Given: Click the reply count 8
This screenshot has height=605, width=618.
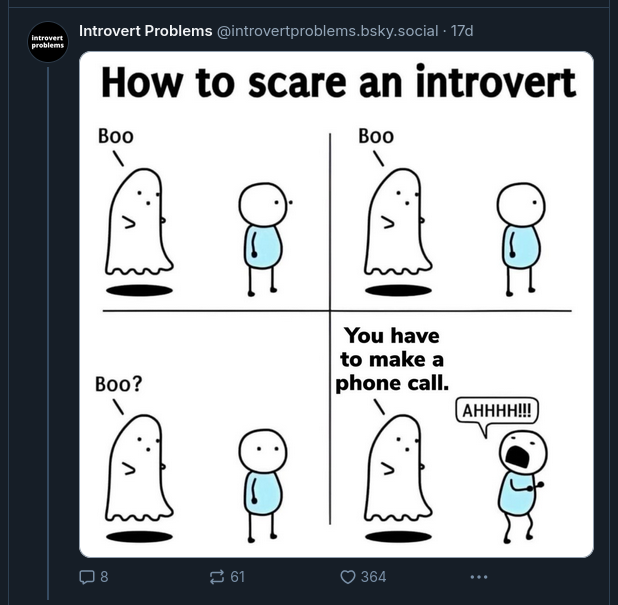Looking at the screenshot, I should (104, 577).
